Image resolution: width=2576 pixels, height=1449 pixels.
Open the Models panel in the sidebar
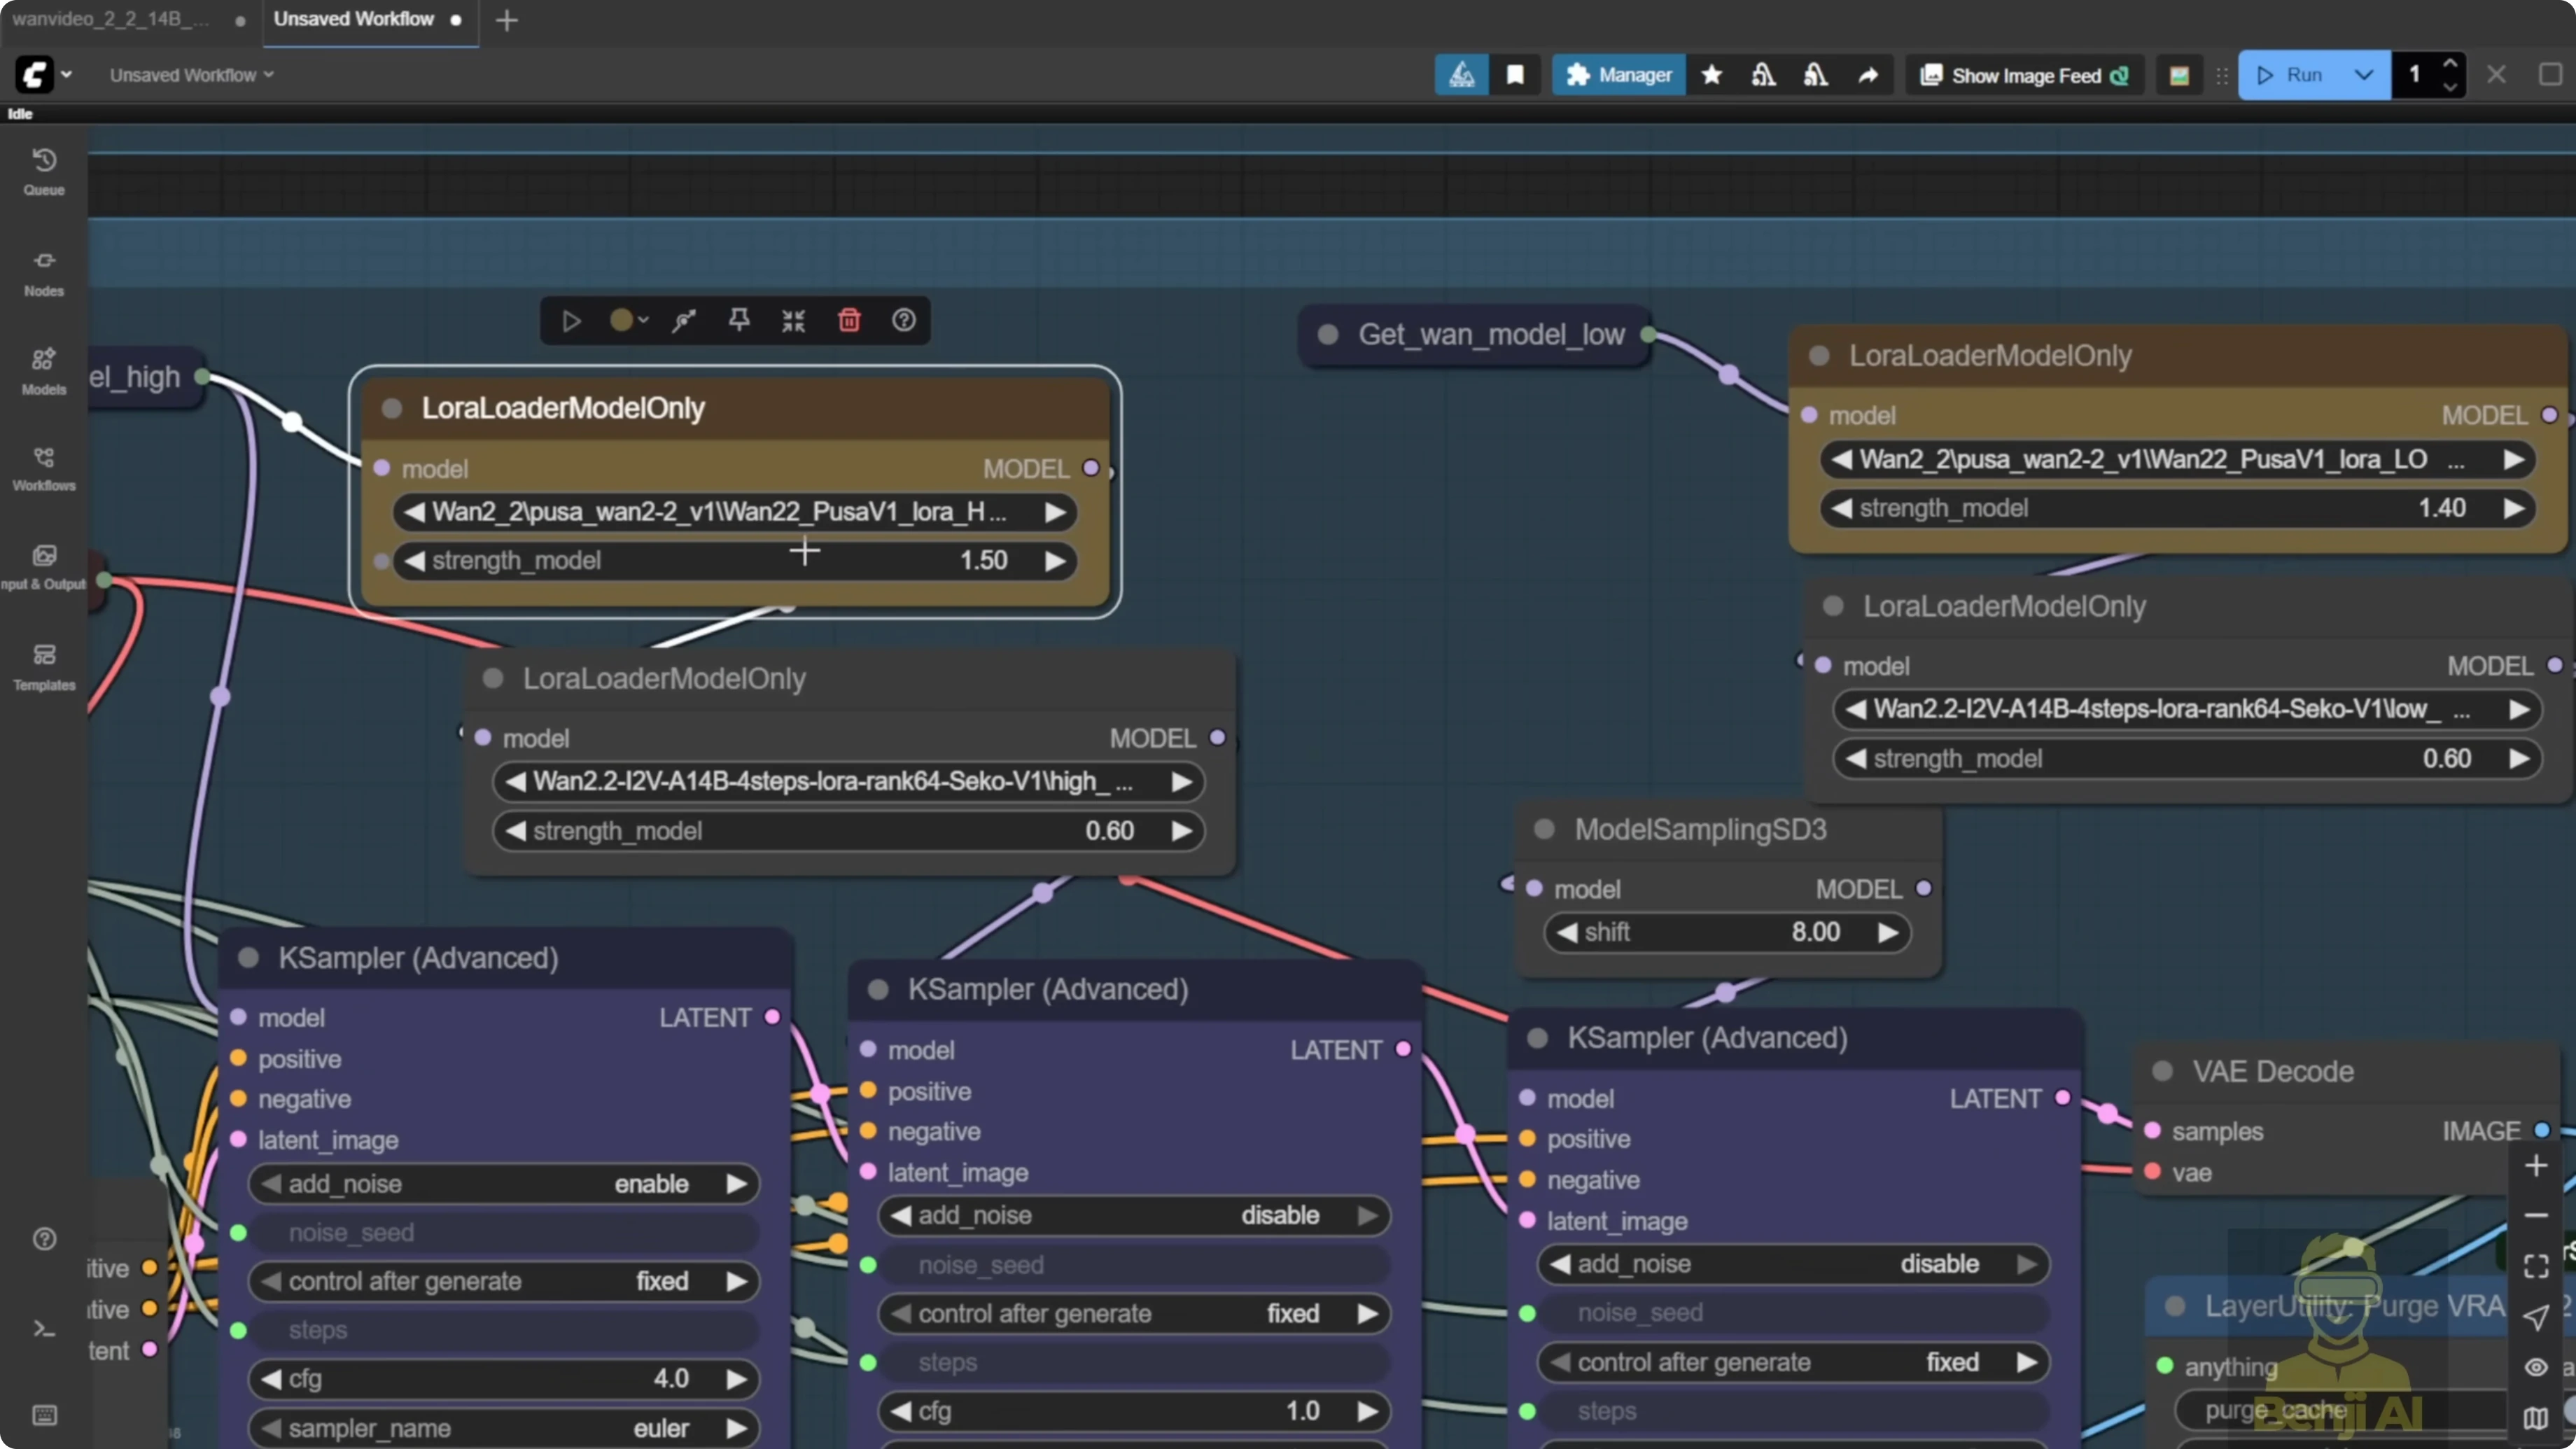coord(44,370)
